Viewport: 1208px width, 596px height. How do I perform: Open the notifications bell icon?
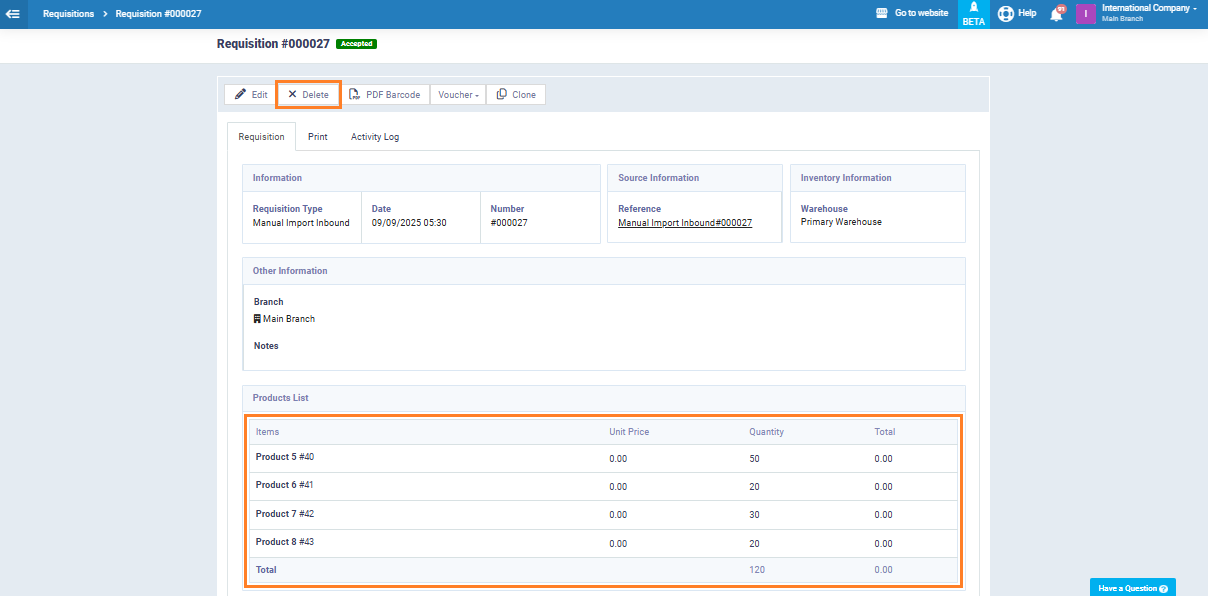(x=1056, y=14)
